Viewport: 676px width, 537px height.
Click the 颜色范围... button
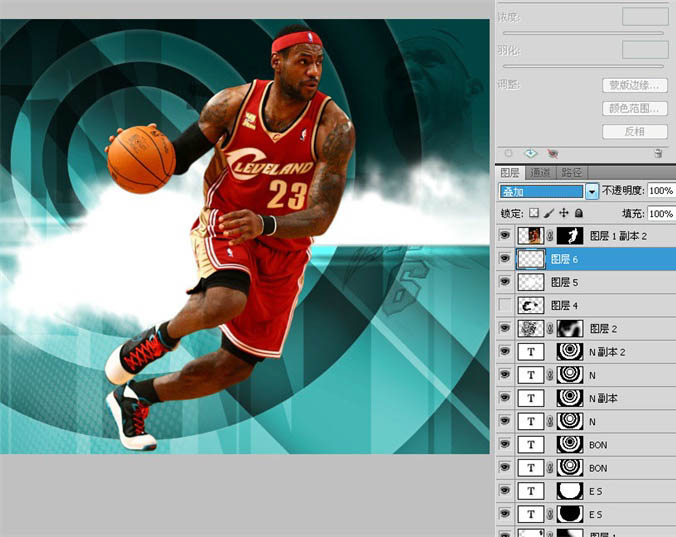click(x=635, y=108)
